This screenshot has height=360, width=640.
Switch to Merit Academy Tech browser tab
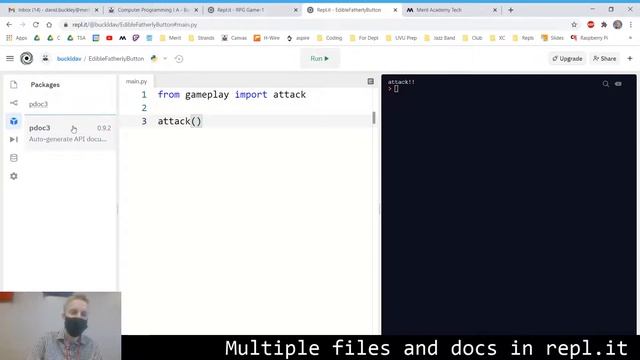[451, 10]
